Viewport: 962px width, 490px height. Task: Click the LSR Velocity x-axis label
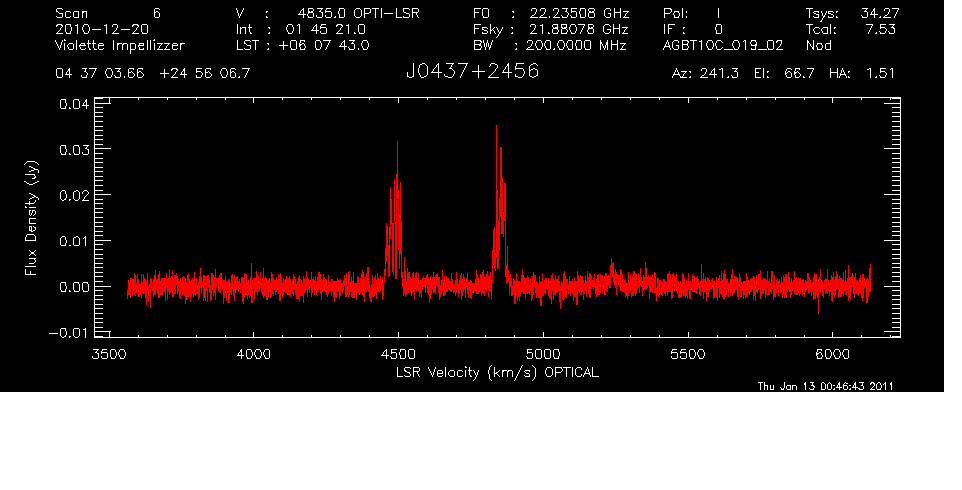click(495, 372)
